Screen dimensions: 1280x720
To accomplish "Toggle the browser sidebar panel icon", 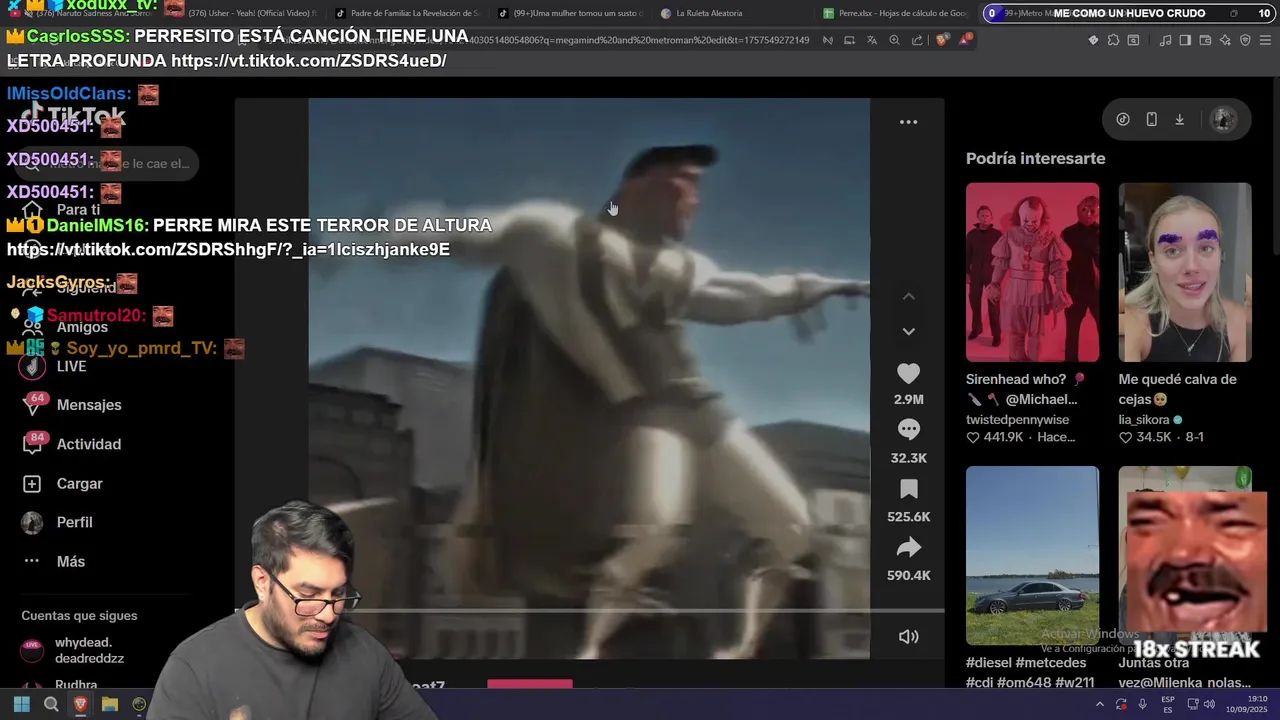I will (x=1185, y=40).
